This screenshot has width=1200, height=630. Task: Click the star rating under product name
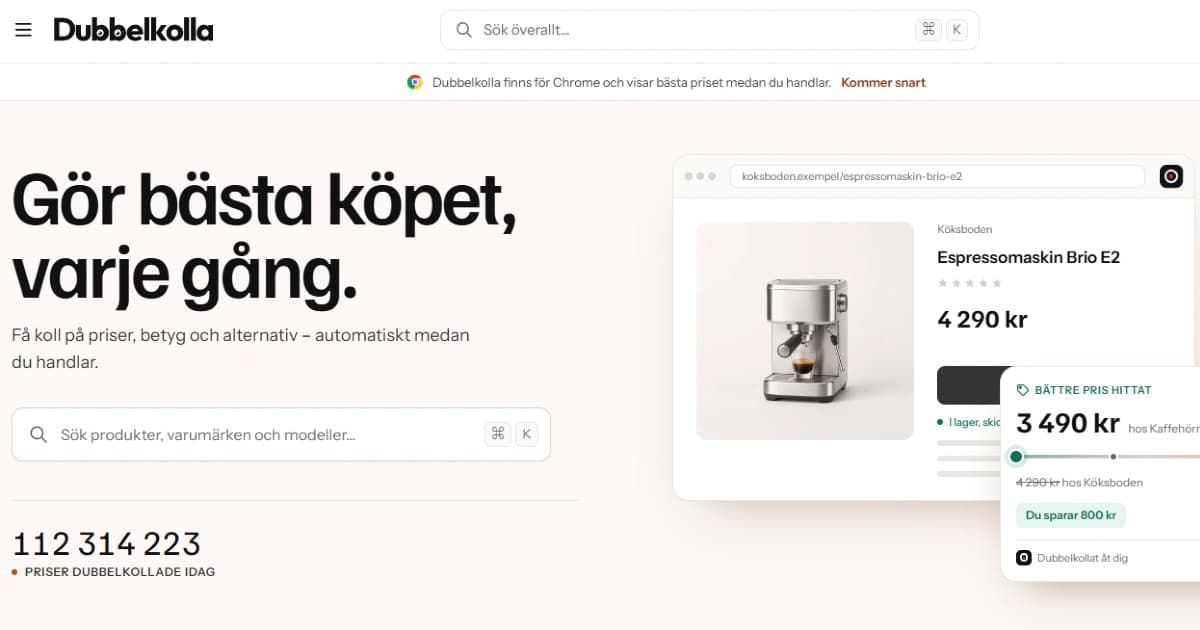(x=969, y=284)
